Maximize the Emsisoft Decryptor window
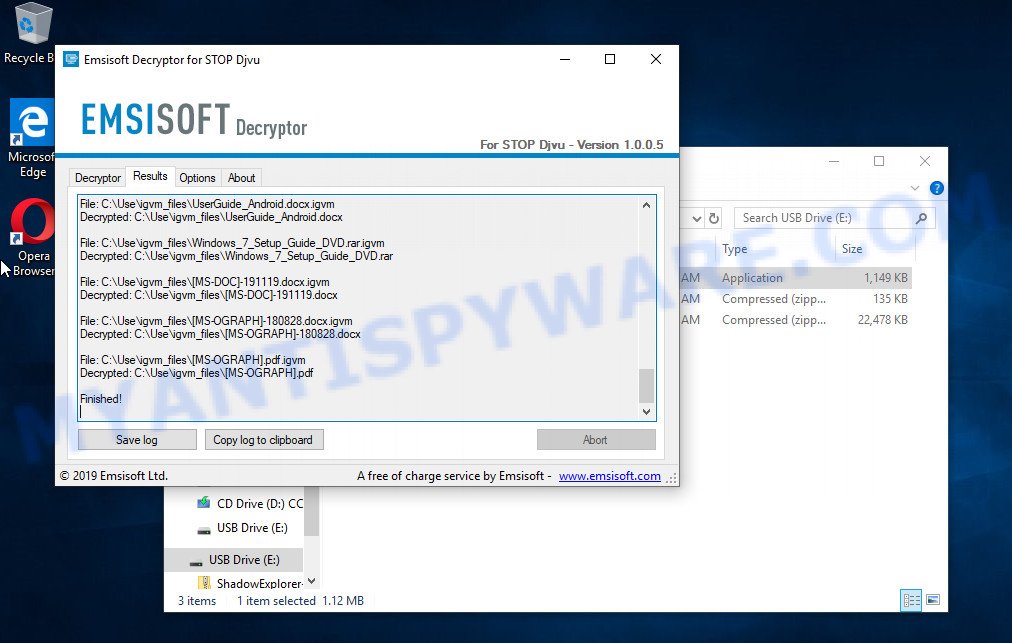1012x643 pixels. 610,59
